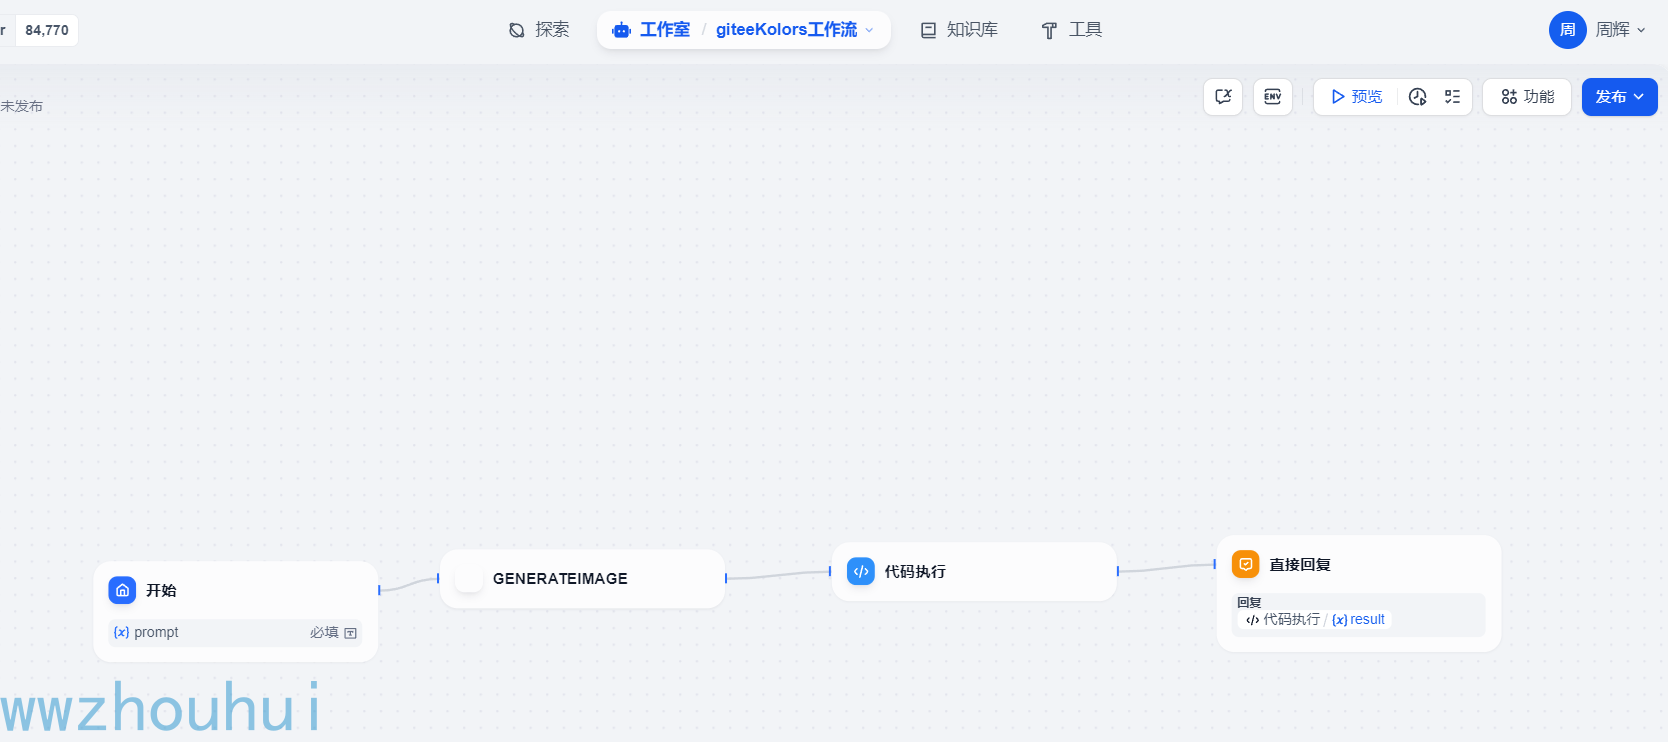This screenshot has width=1668, height=742.
Task: Click the GENERATEIMAGE node output handle
Action: (x=726, y=578)
